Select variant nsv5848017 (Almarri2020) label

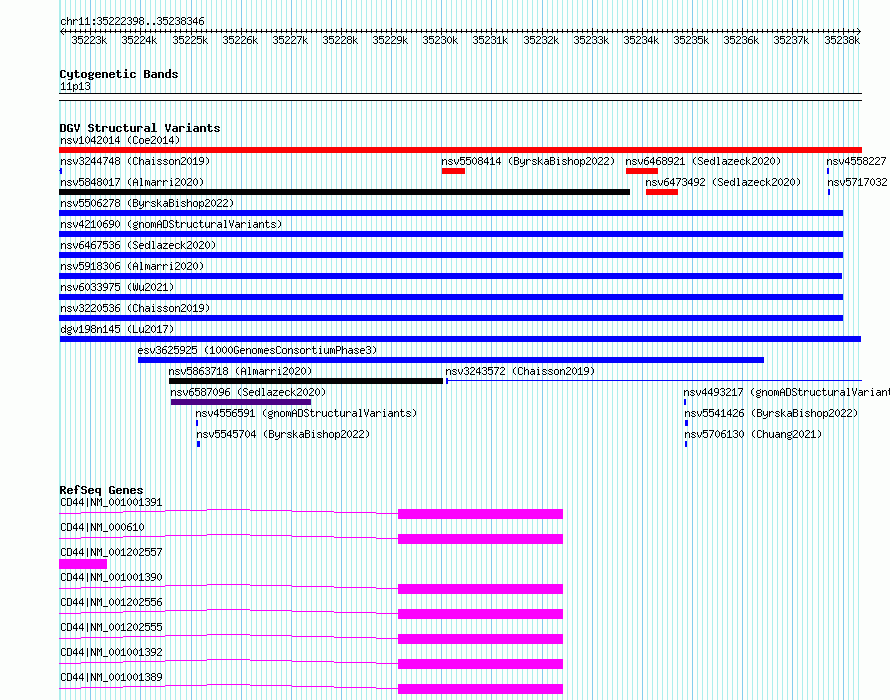click(132, 182)
